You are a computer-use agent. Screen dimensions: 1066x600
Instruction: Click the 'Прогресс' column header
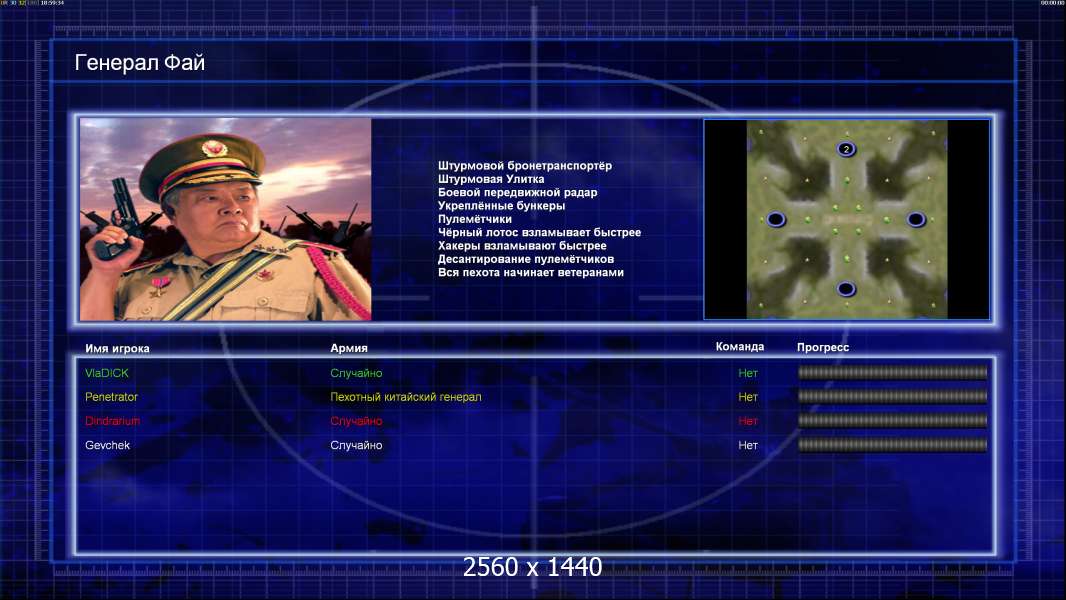[823, 347]
